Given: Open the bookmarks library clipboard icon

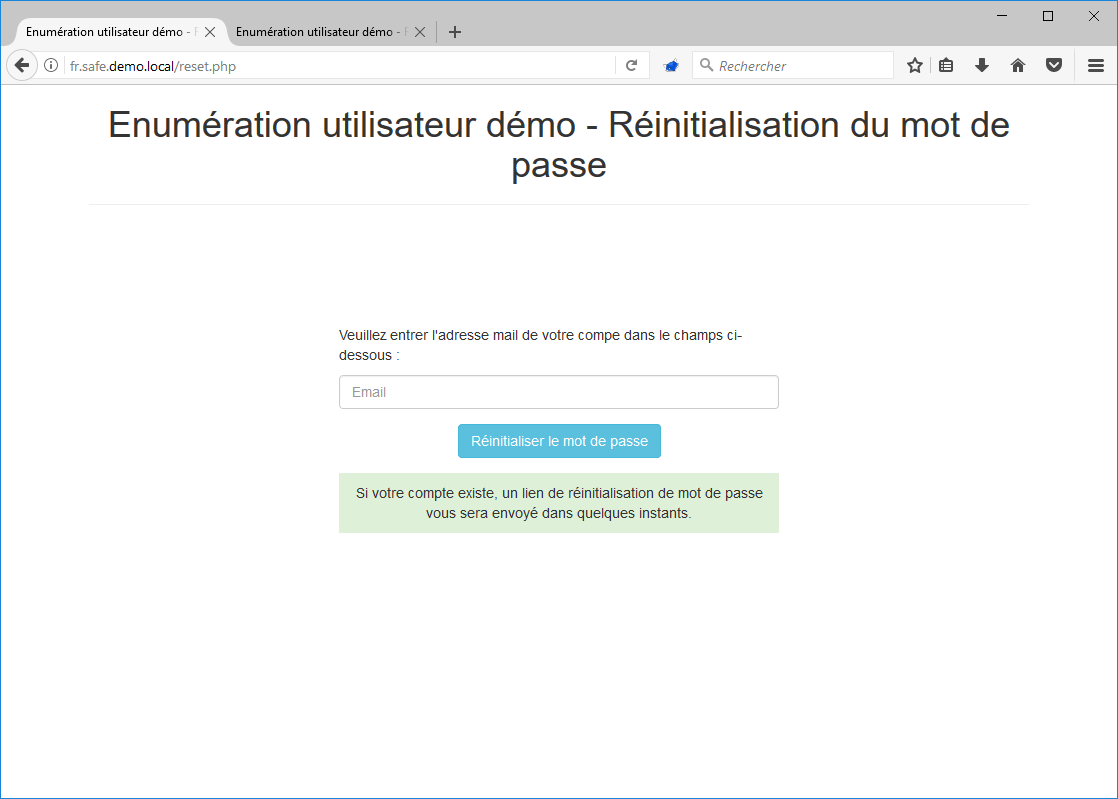Looking at the screenshot, I should point(946,64).
